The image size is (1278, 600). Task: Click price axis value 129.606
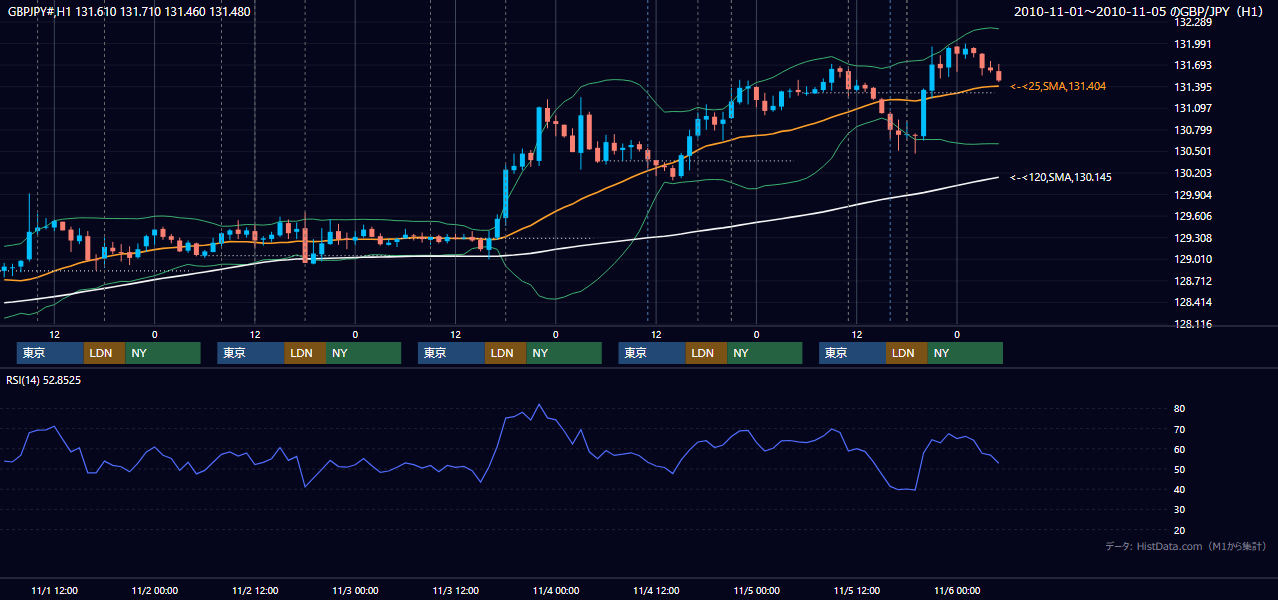tap(1192, 216)
